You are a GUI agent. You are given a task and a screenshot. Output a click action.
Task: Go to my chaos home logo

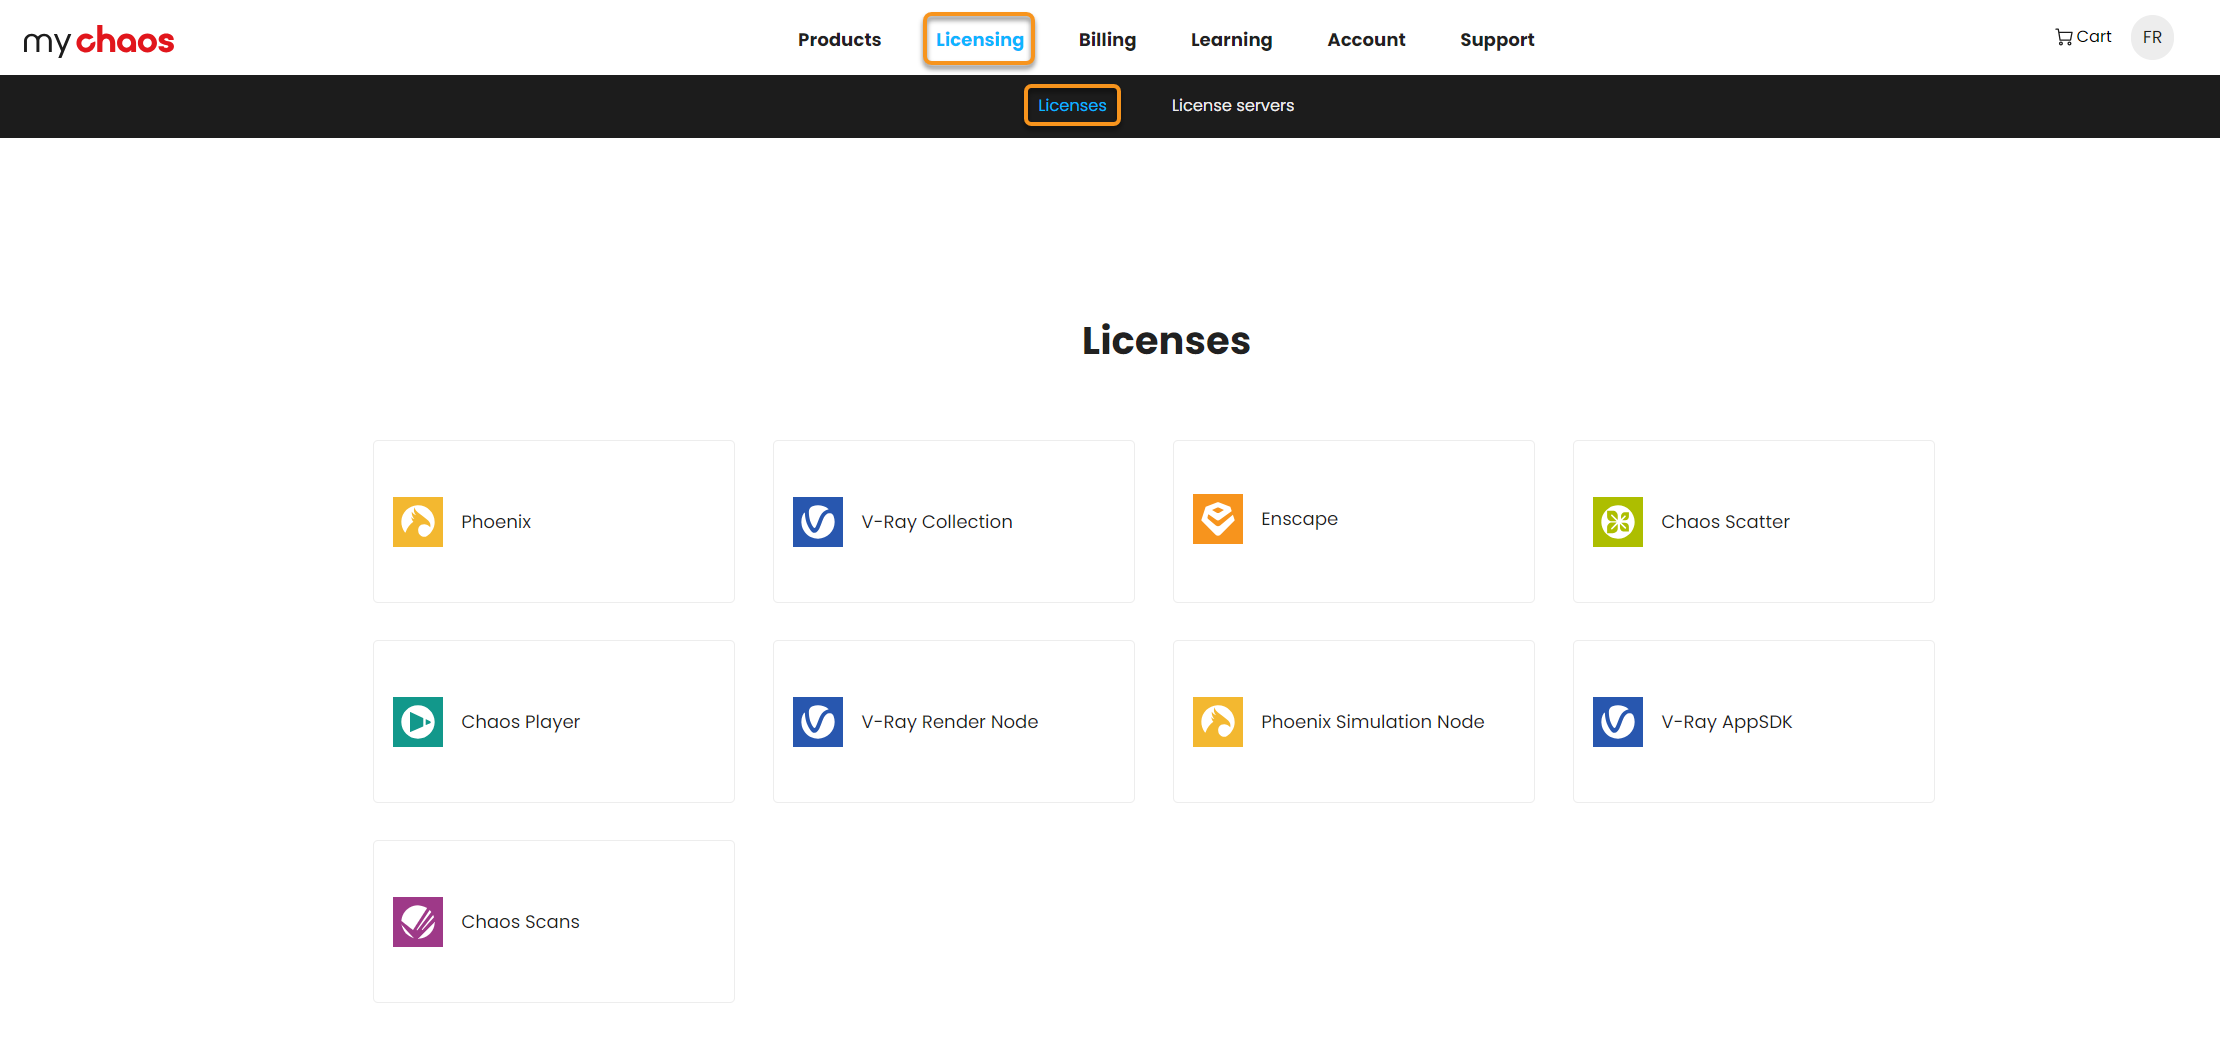click(98, 40)
